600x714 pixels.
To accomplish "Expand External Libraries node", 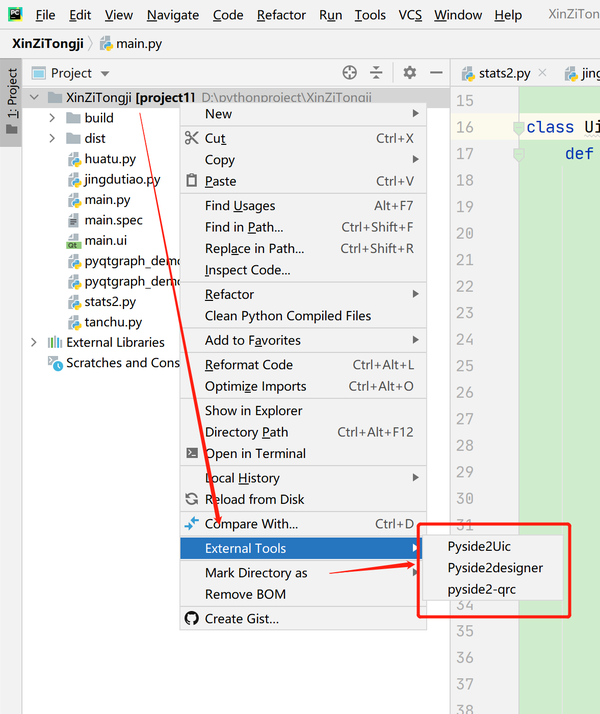I will 34,342.
